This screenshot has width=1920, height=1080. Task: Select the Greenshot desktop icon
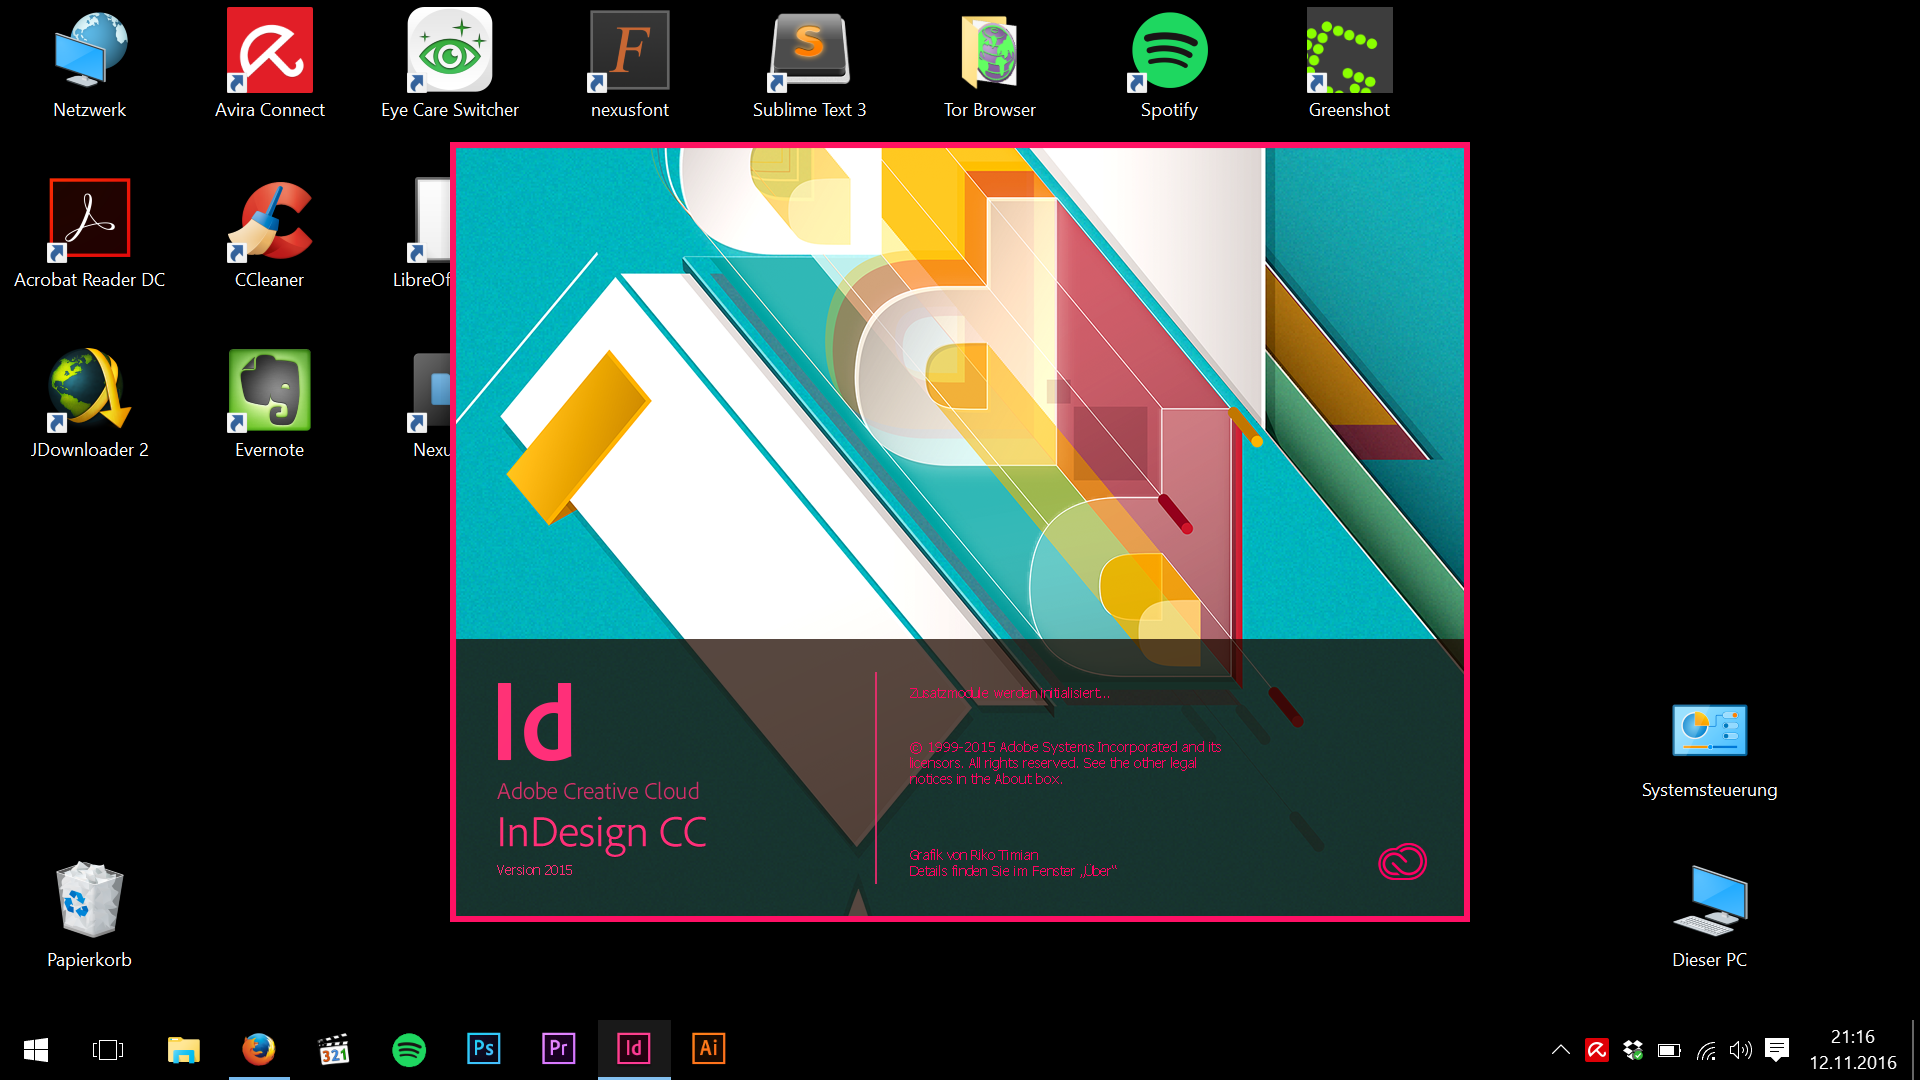point(1349,50)
